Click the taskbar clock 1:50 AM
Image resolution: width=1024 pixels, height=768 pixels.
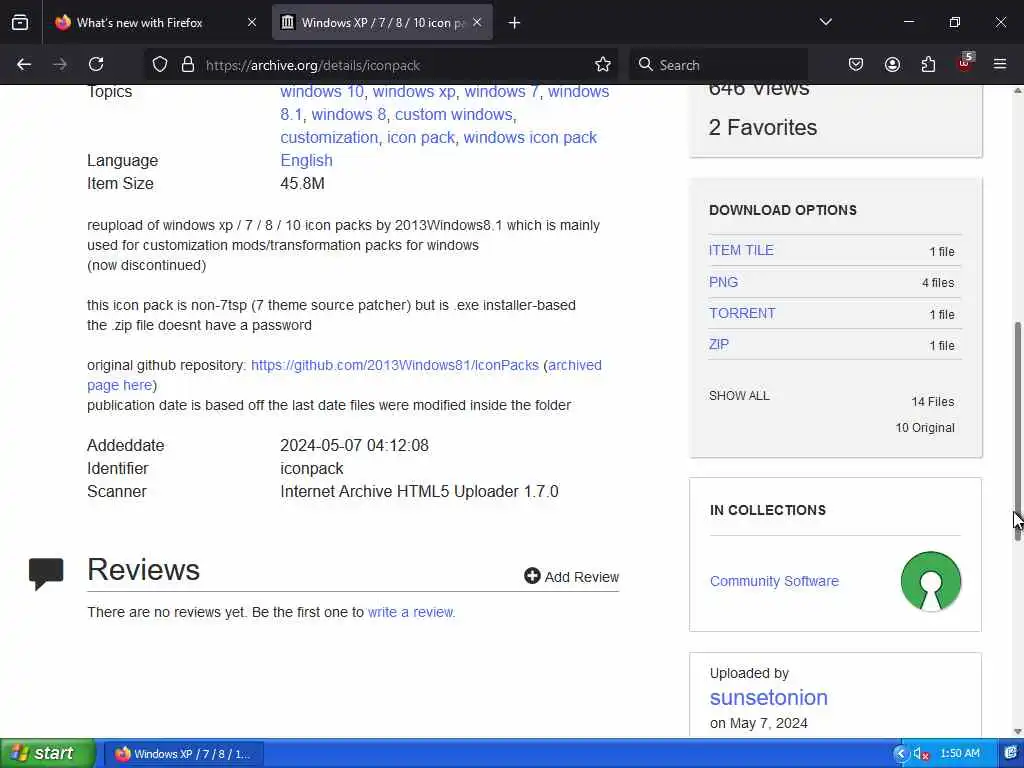click(960, 754)
